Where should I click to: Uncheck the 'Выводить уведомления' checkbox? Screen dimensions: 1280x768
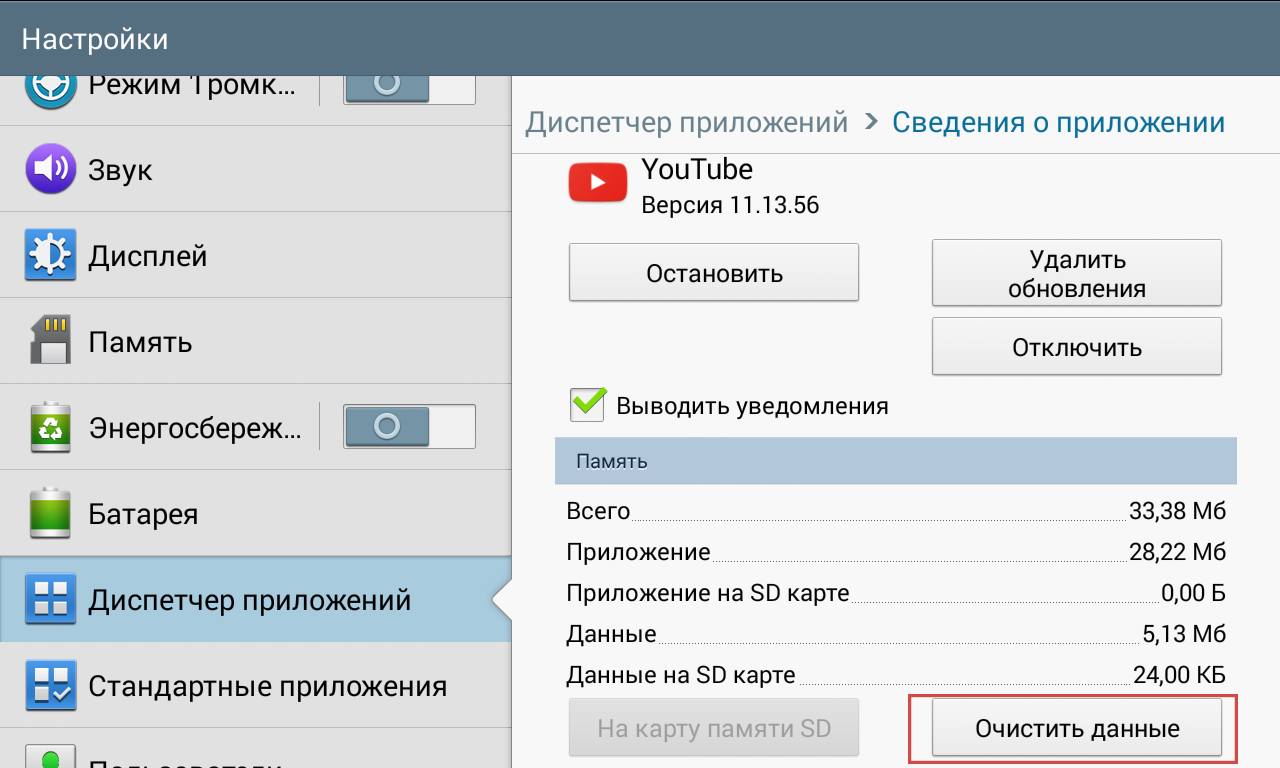click(588, 405)
